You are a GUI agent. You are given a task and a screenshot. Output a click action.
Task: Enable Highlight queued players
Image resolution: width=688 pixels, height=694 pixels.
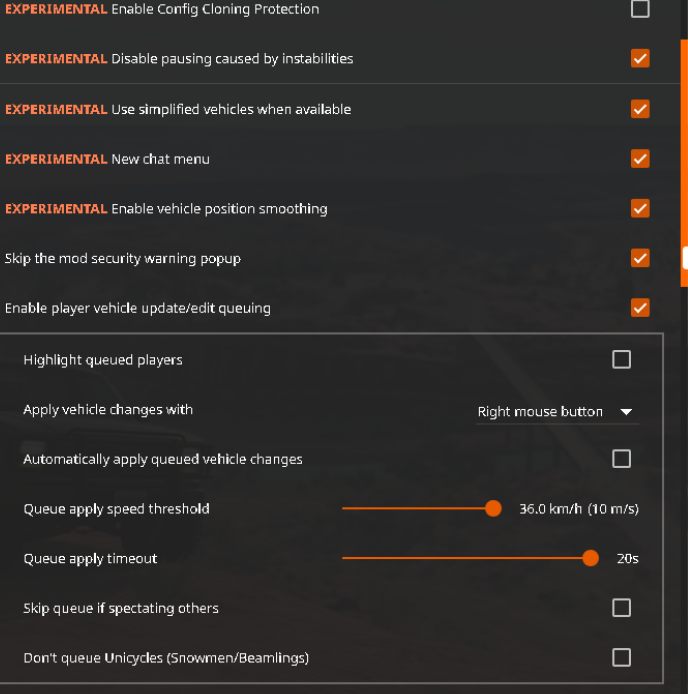621,359
